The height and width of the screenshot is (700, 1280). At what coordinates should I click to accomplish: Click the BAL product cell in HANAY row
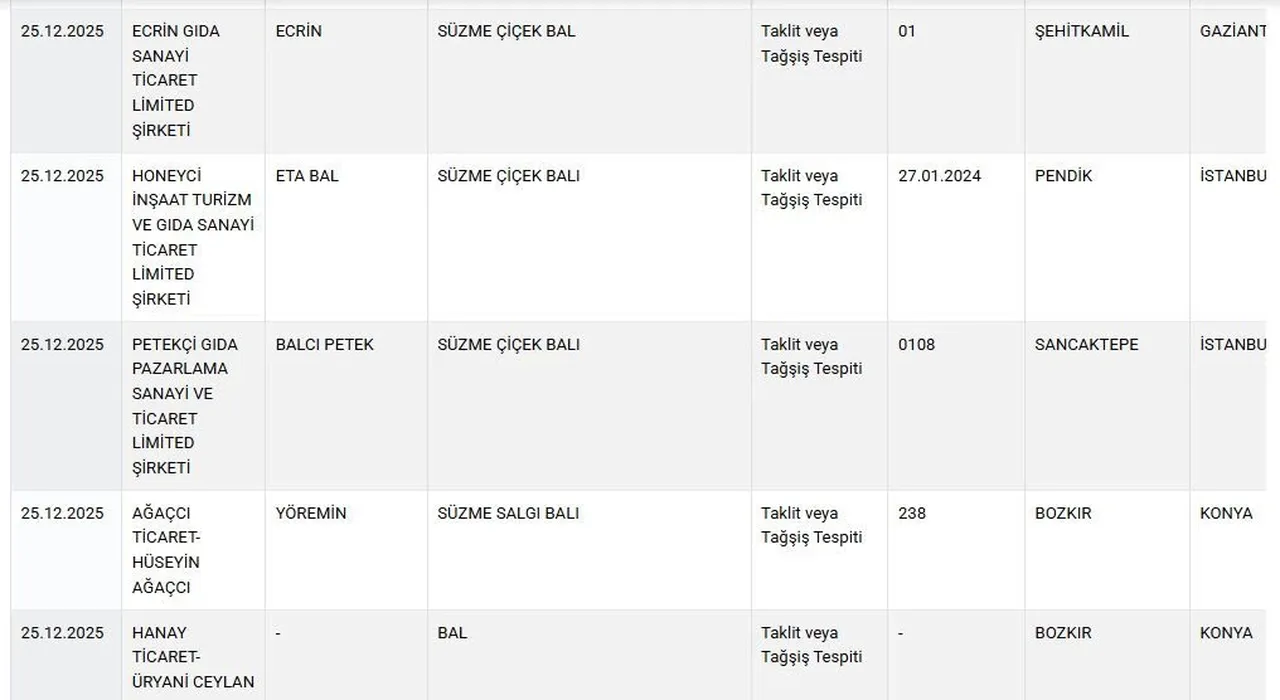pos(452,633)
